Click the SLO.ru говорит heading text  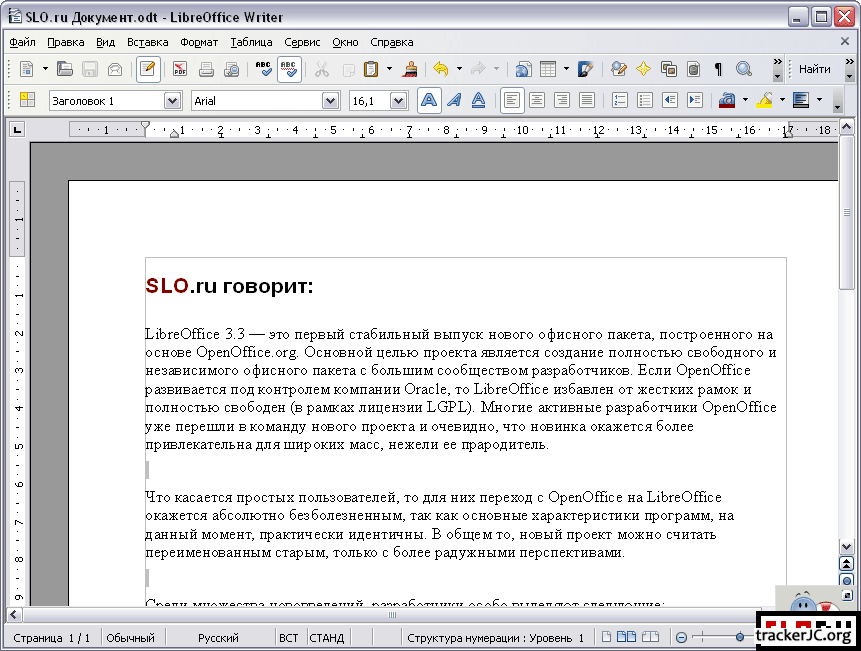click(230, 287)
